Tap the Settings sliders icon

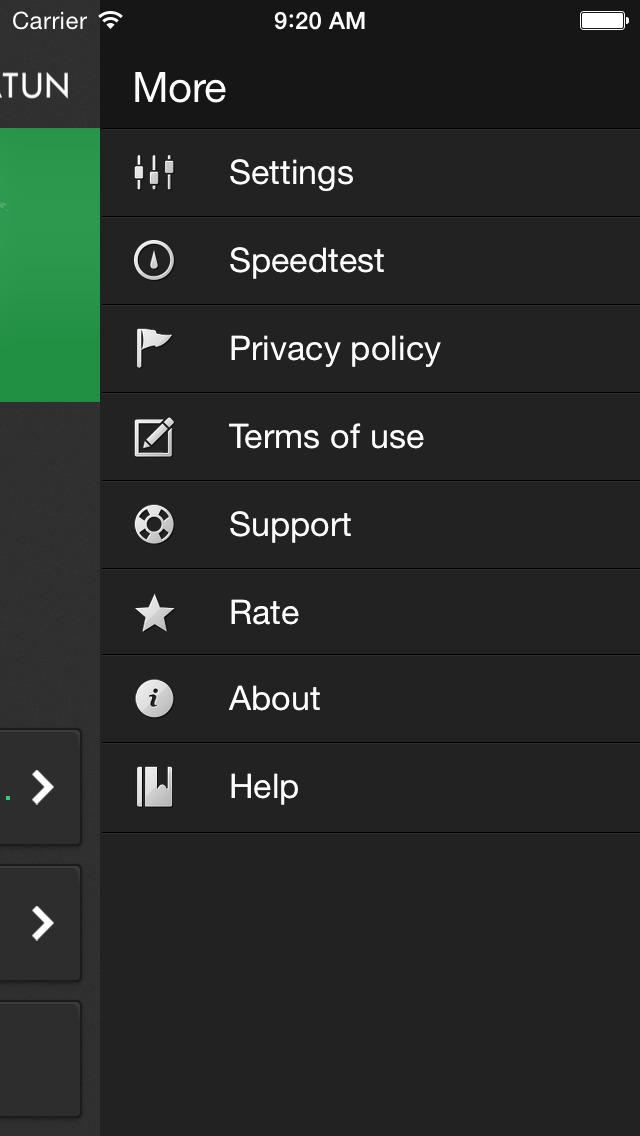[x=154, y=173]
